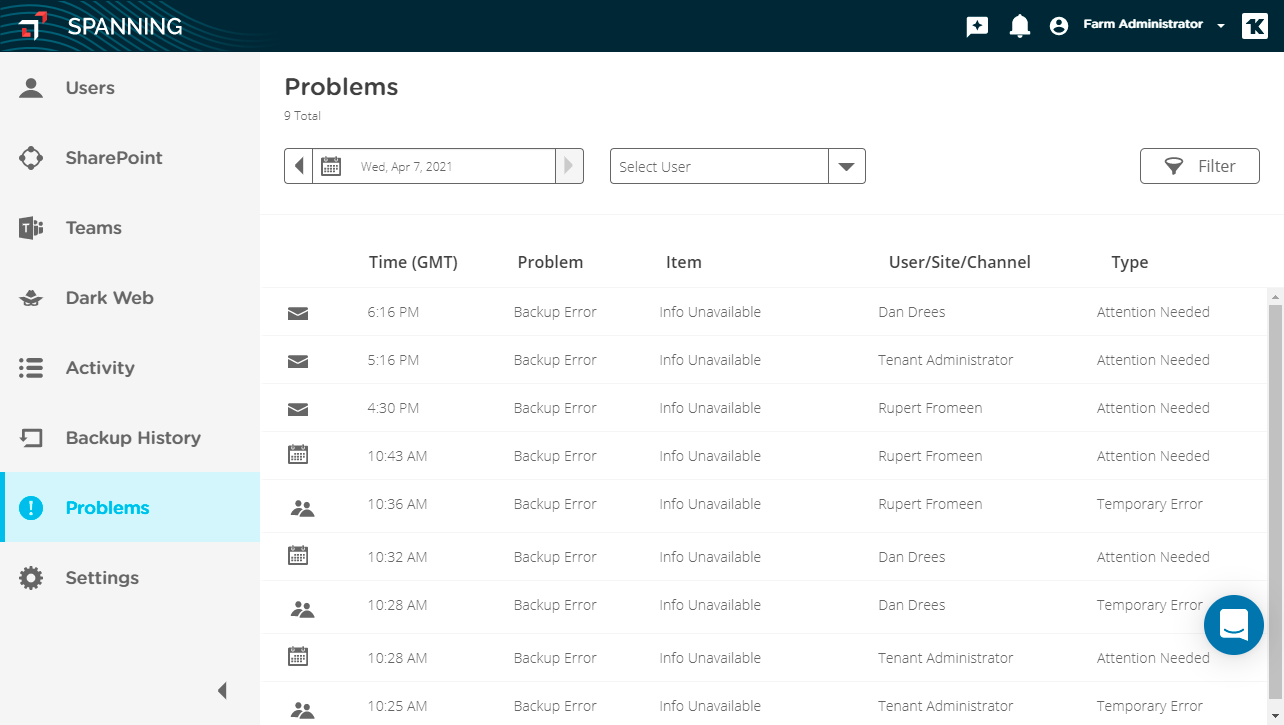Open the notifications bell
1284x725 pixels.
click(1019, 26)
